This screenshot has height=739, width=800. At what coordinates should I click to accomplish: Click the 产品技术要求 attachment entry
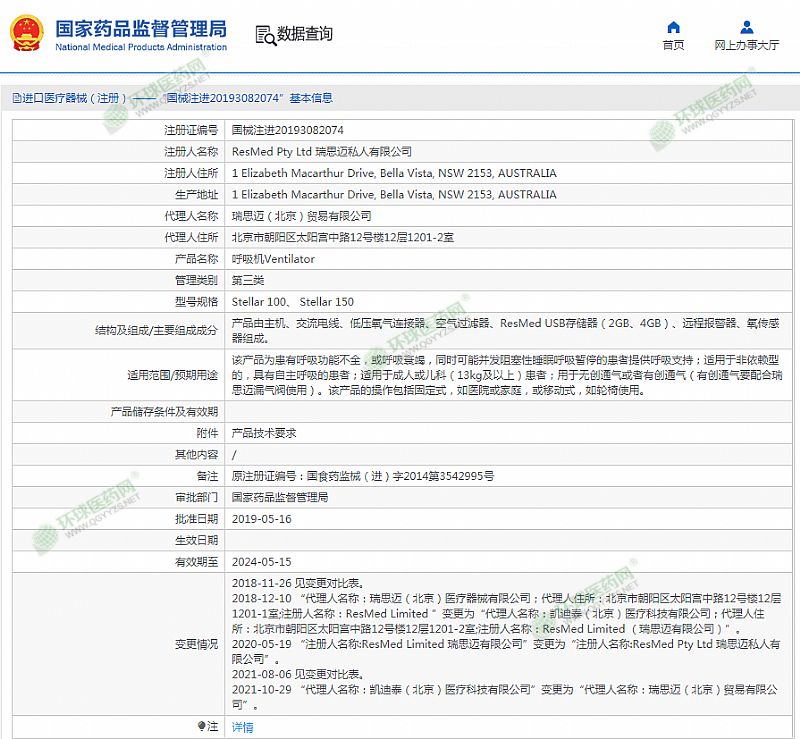point(264,433)
